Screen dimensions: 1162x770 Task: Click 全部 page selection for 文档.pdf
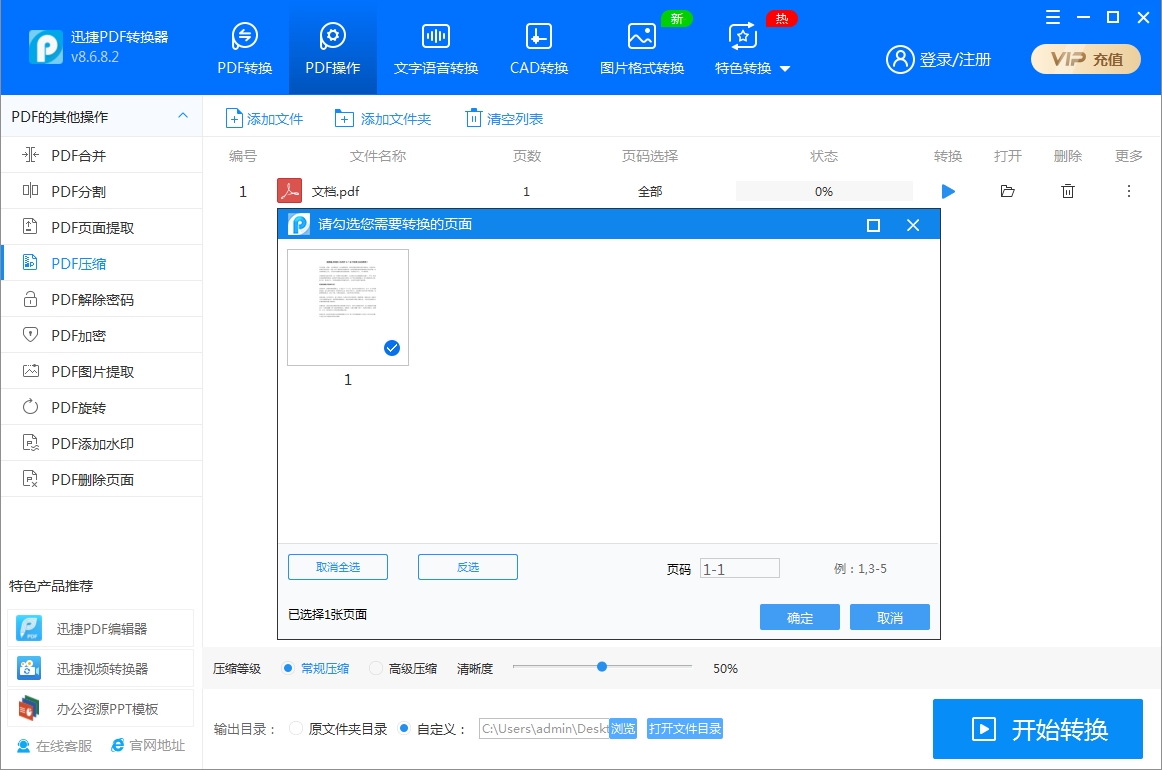click(x=650, y=191)
